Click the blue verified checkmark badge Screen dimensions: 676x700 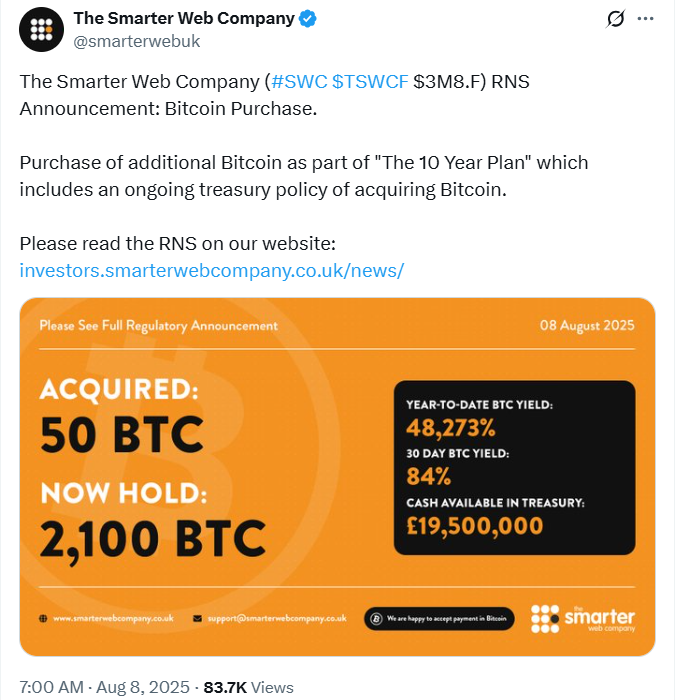[x=312, y=19]
